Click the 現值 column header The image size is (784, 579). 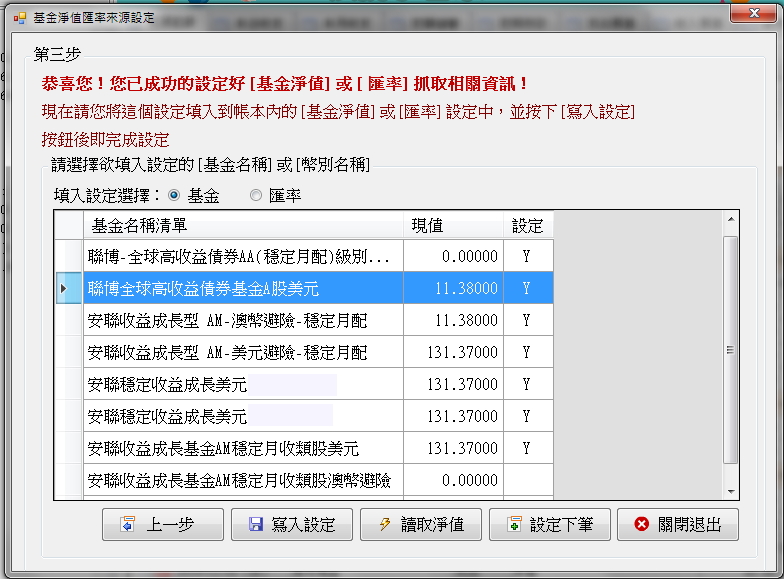coord(453,226)
